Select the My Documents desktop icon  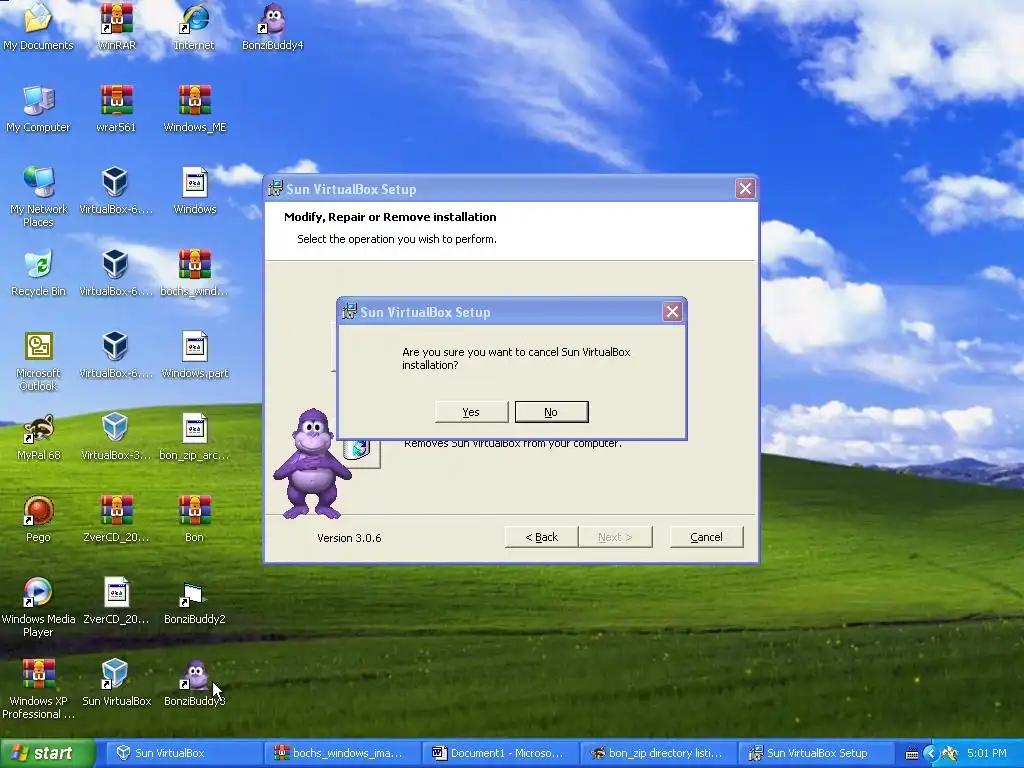38,27
